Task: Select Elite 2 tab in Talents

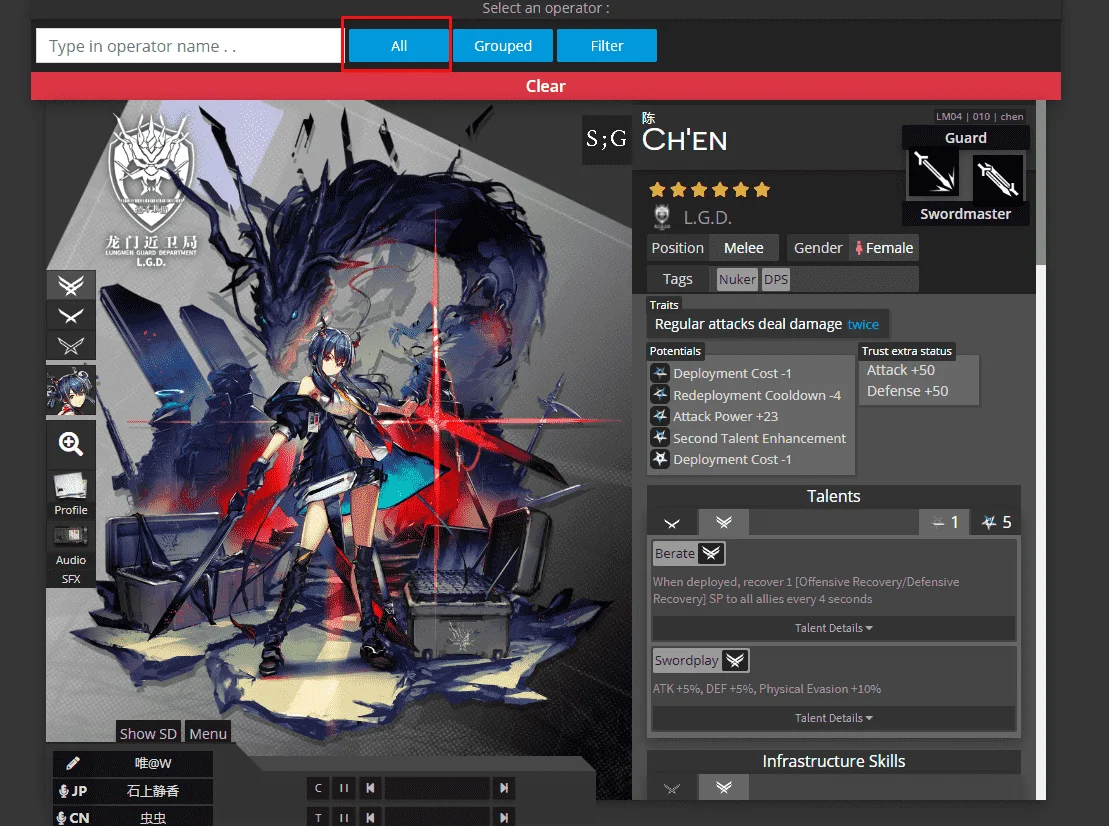Action: tap(724, 523)
